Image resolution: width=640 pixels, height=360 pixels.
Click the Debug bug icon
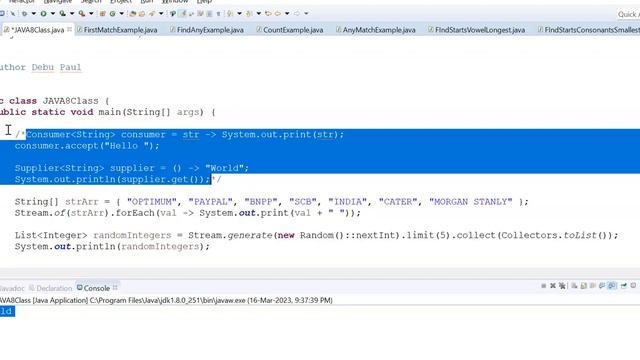pos(24,14)
